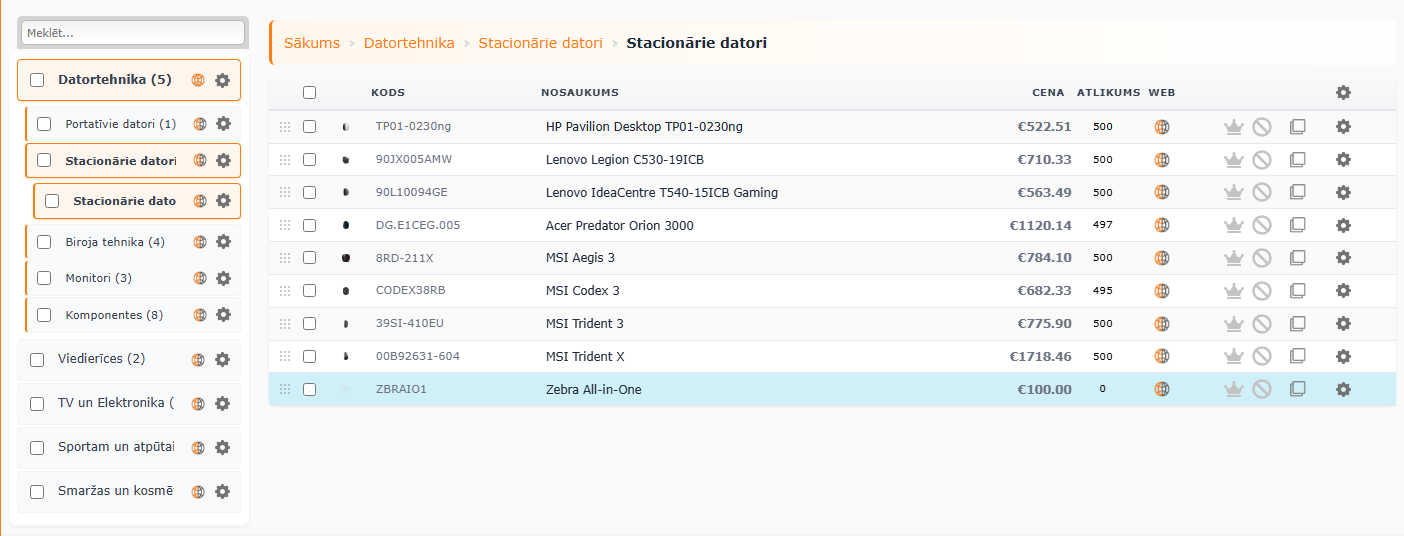Toggle select-all checkbox in table header
This screenshot has height=536, width=1404.
point(310,92)
